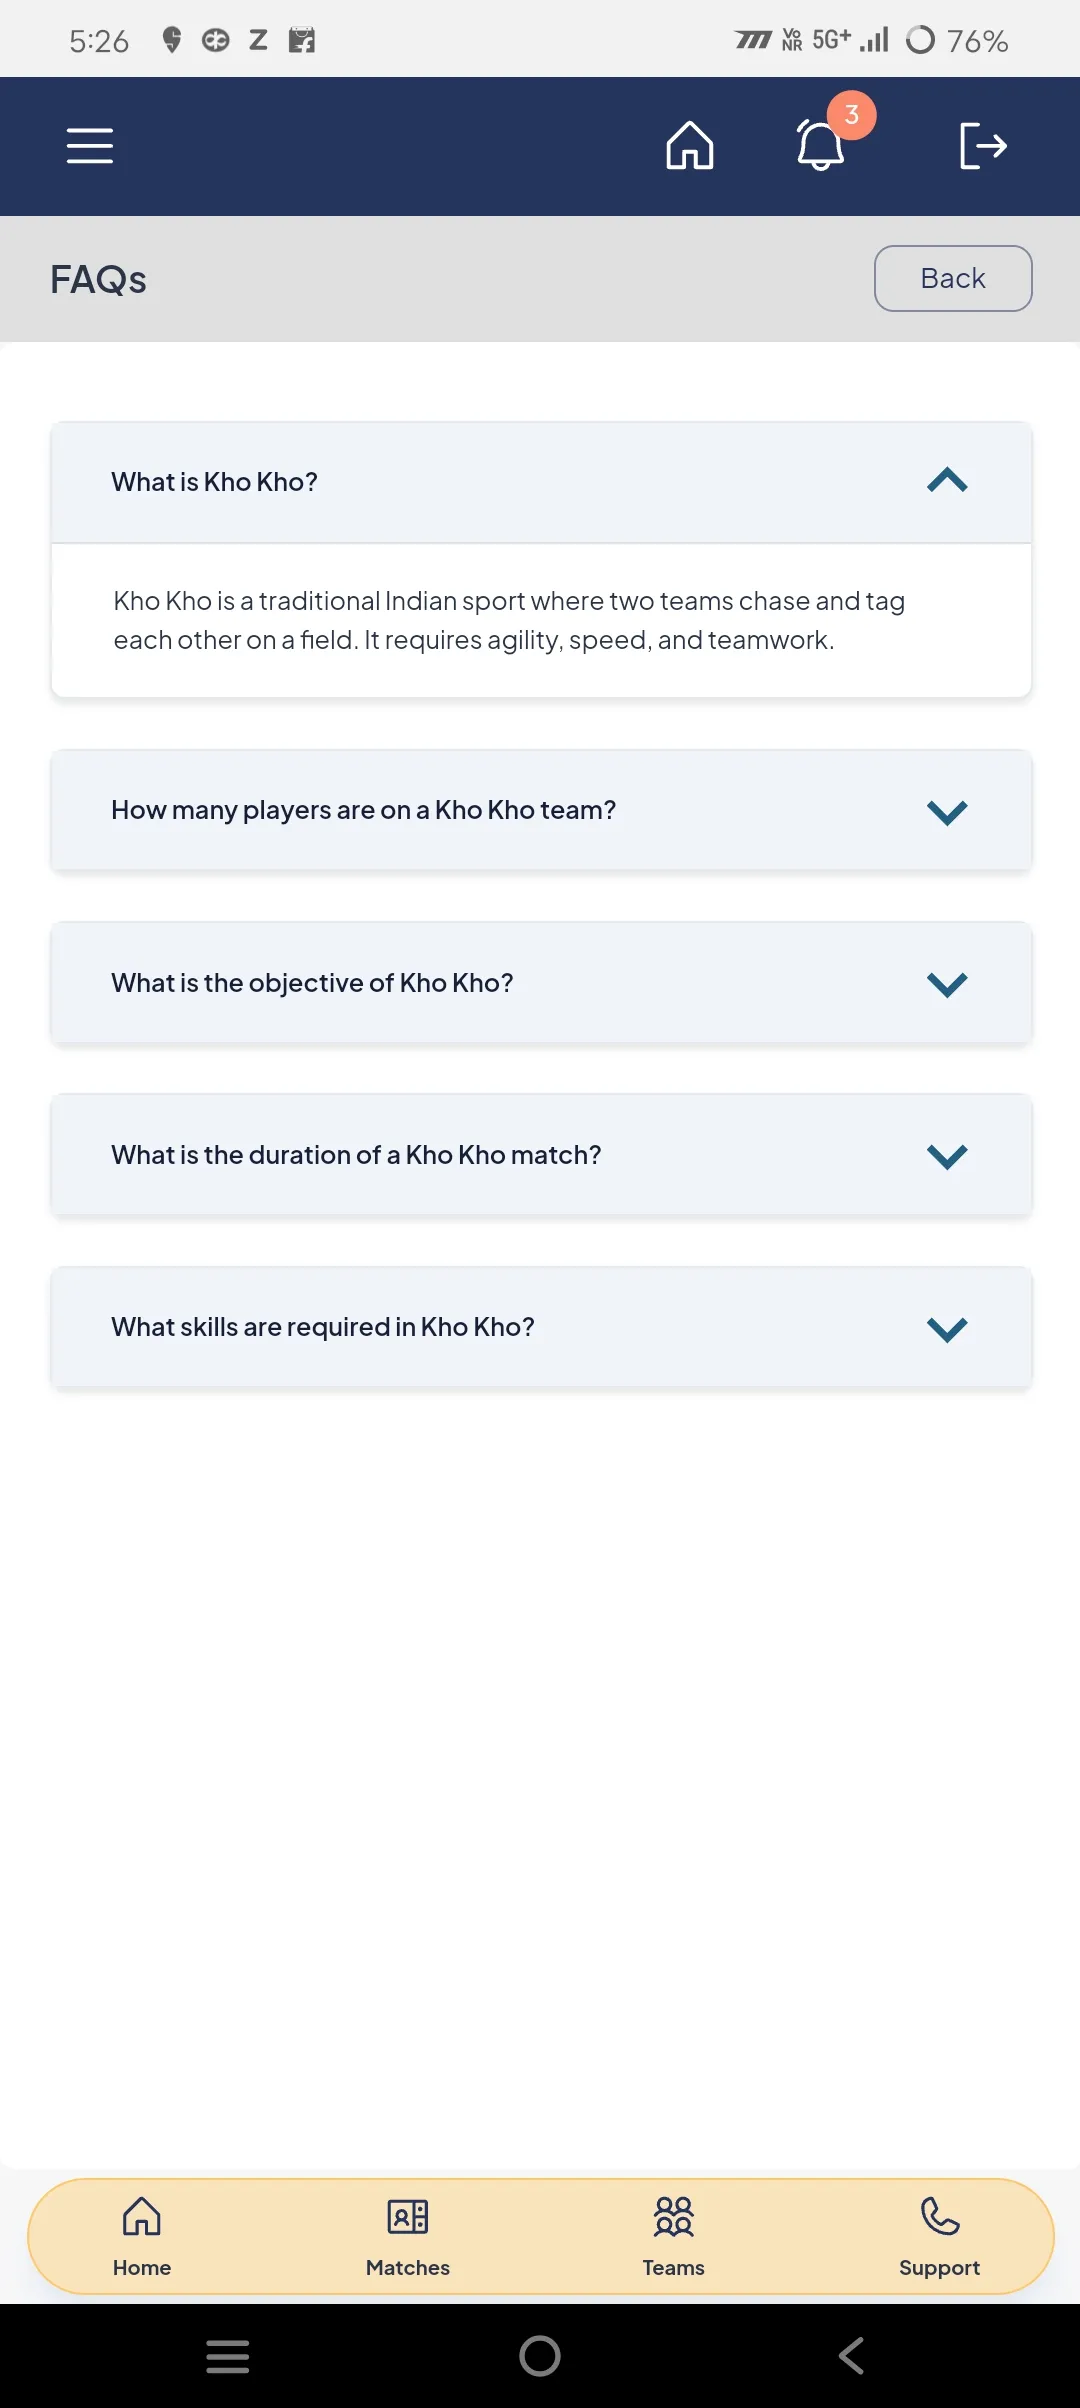The height and width of the screenshot is (2408, 1080).
Task: Tap 'How many players are on a Kho Kho team?' text
Action: point(364,810)
